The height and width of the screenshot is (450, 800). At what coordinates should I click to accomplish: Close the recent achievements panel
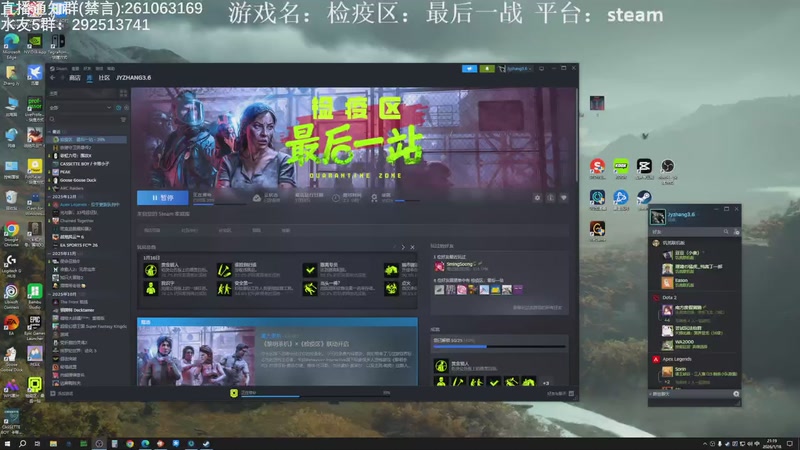click(x=412, y=247)
